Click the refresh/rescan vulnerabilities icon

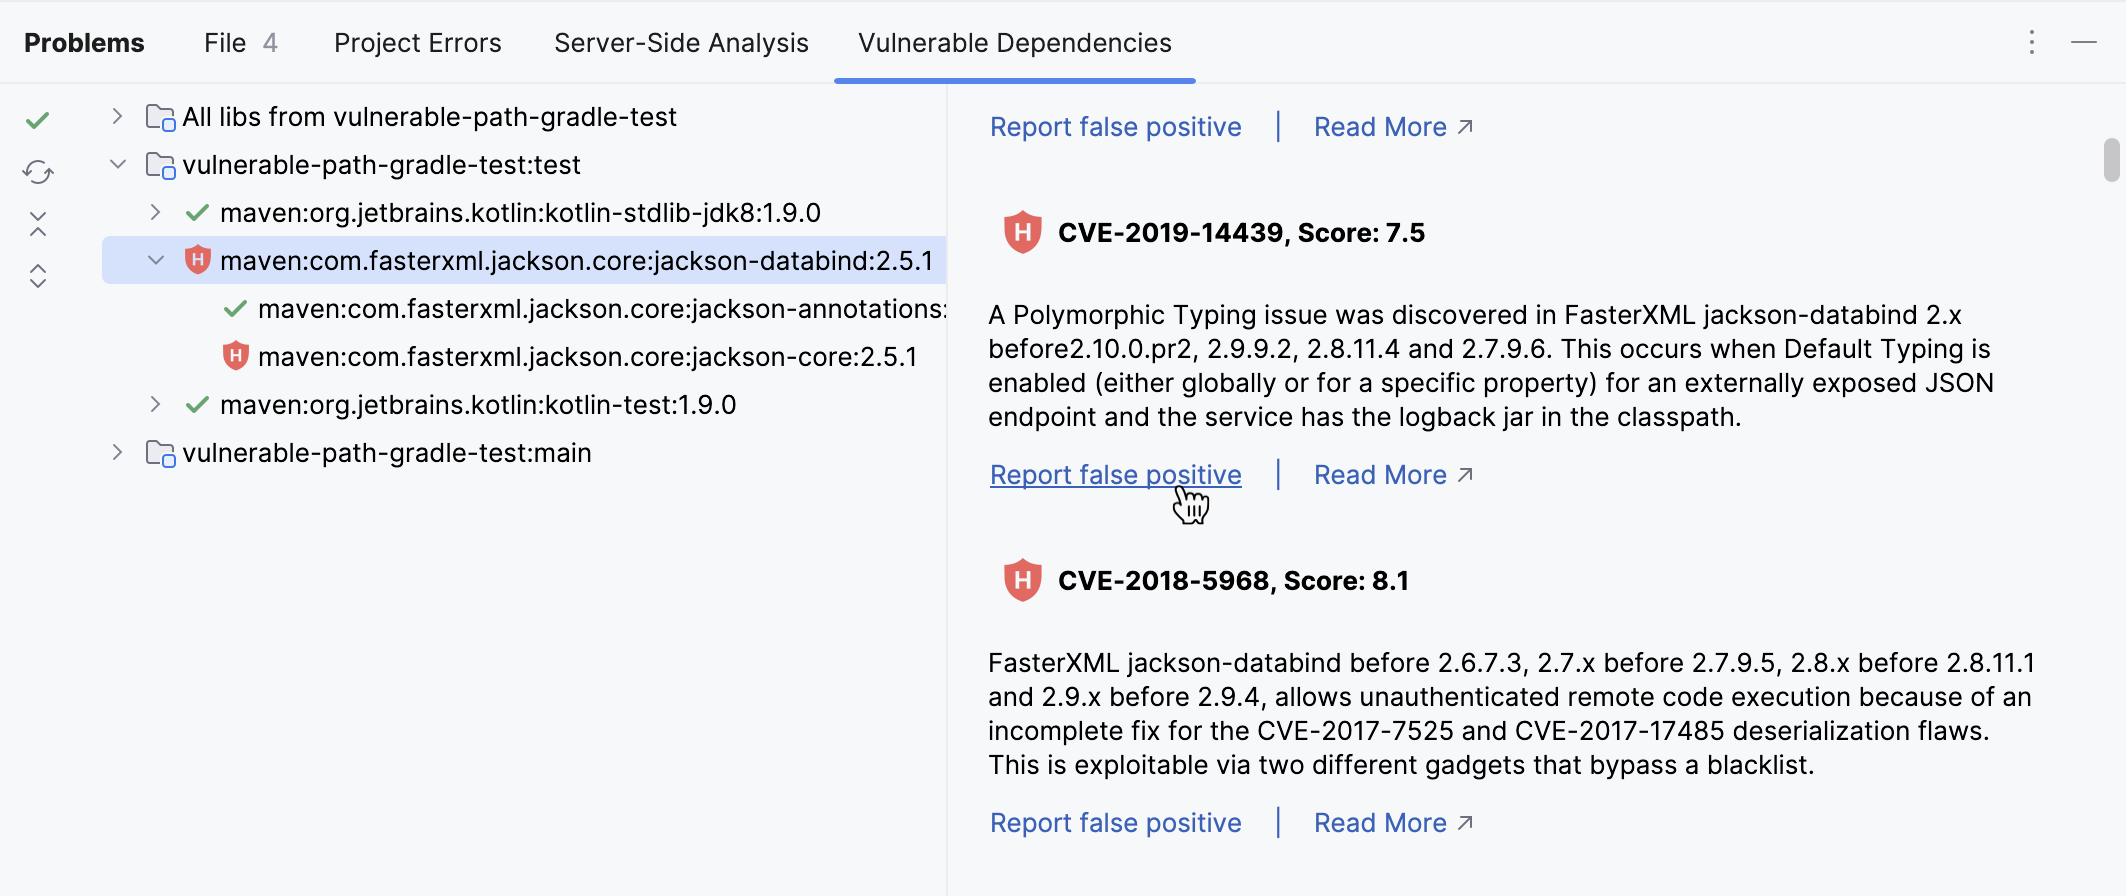37,172
